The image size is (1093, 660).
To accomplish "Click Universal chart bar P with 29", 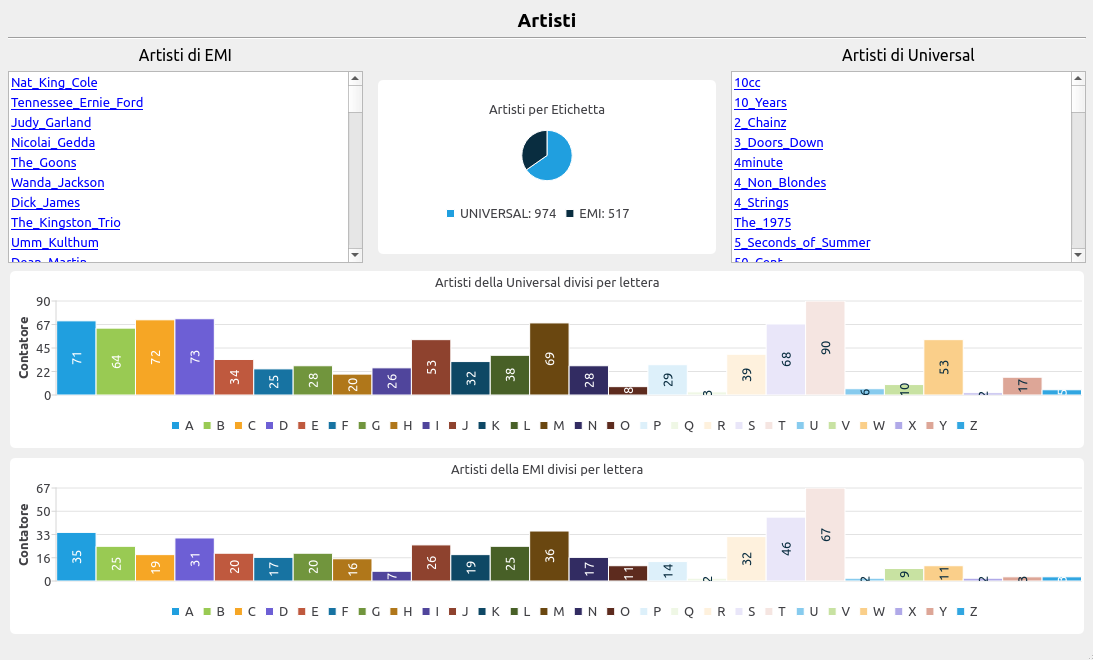I will pos(668,380).
